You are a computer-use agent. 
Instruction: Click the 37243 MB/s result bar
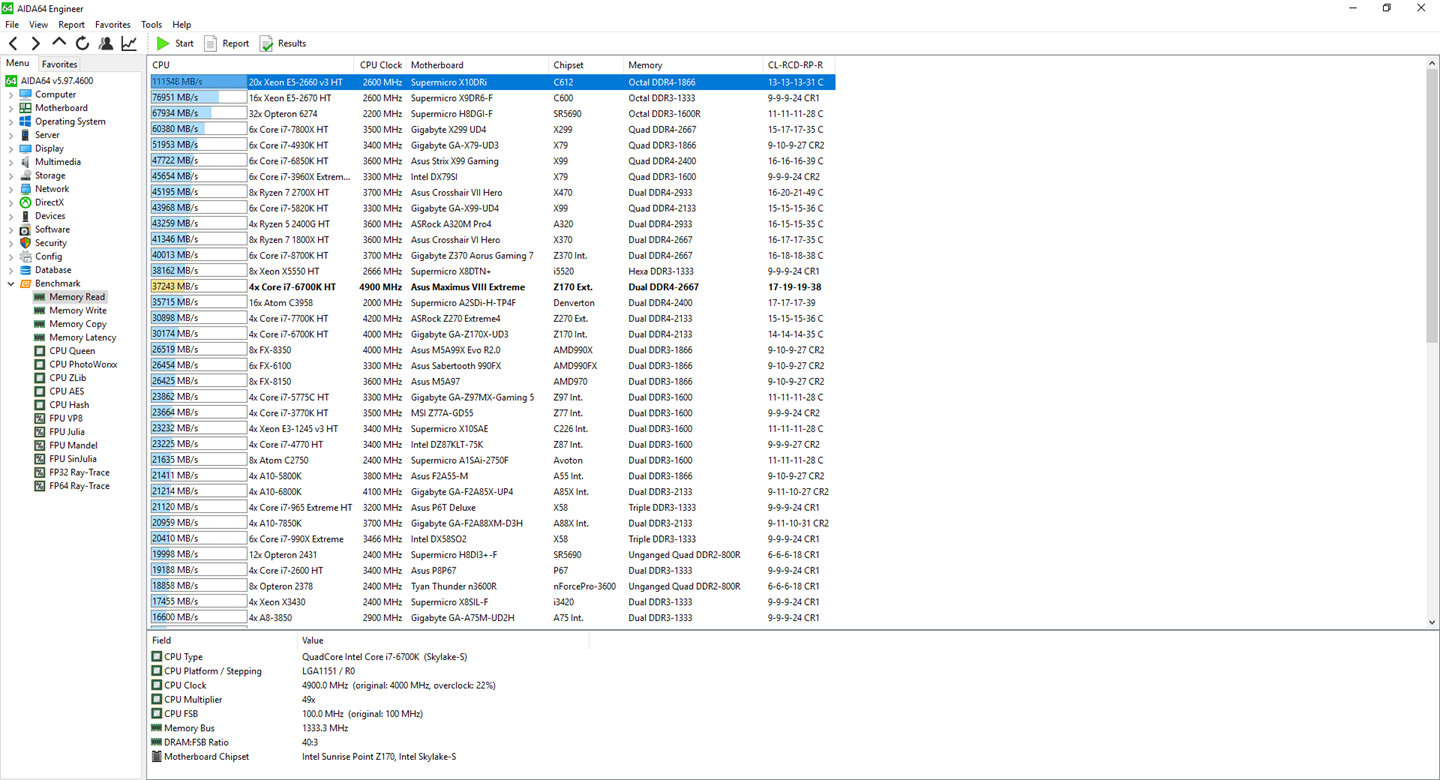(x=198, y=287)
